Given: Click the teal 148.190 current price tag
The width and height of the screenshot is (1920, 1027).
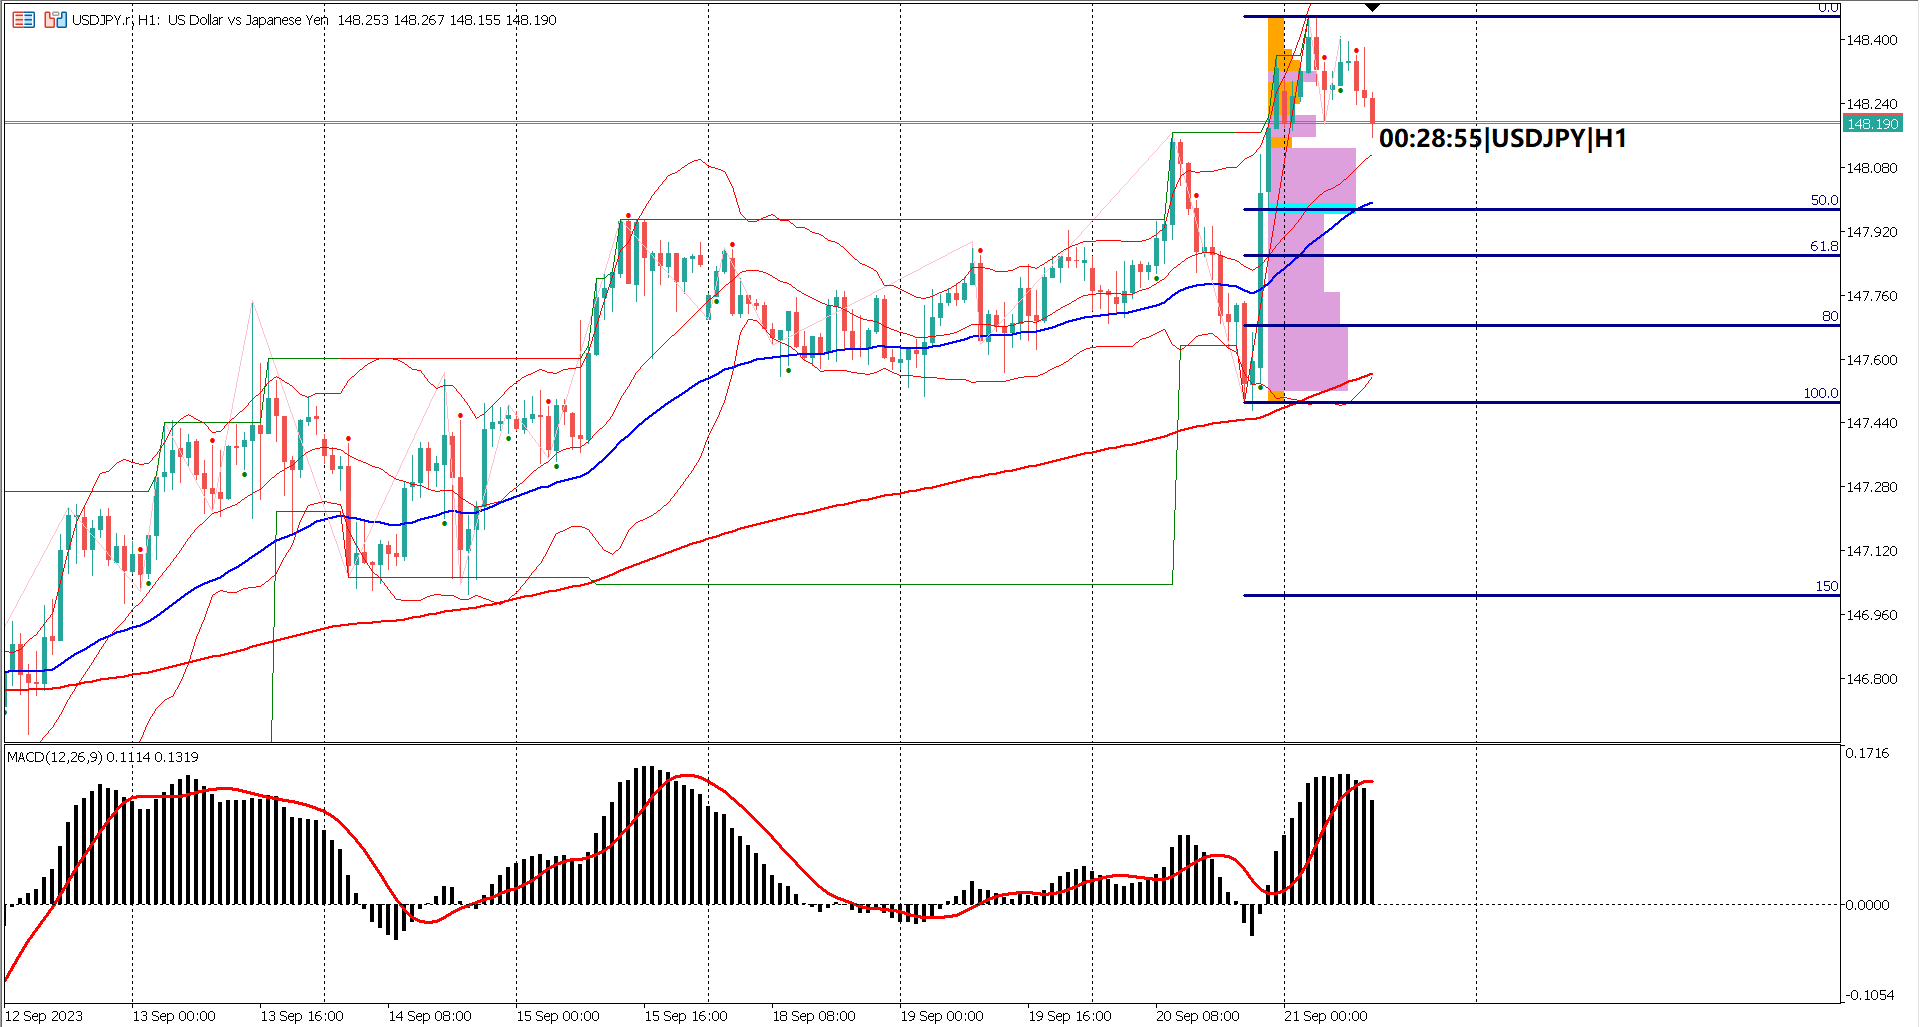Looking at the screenshot, I should pos(1875,124).
